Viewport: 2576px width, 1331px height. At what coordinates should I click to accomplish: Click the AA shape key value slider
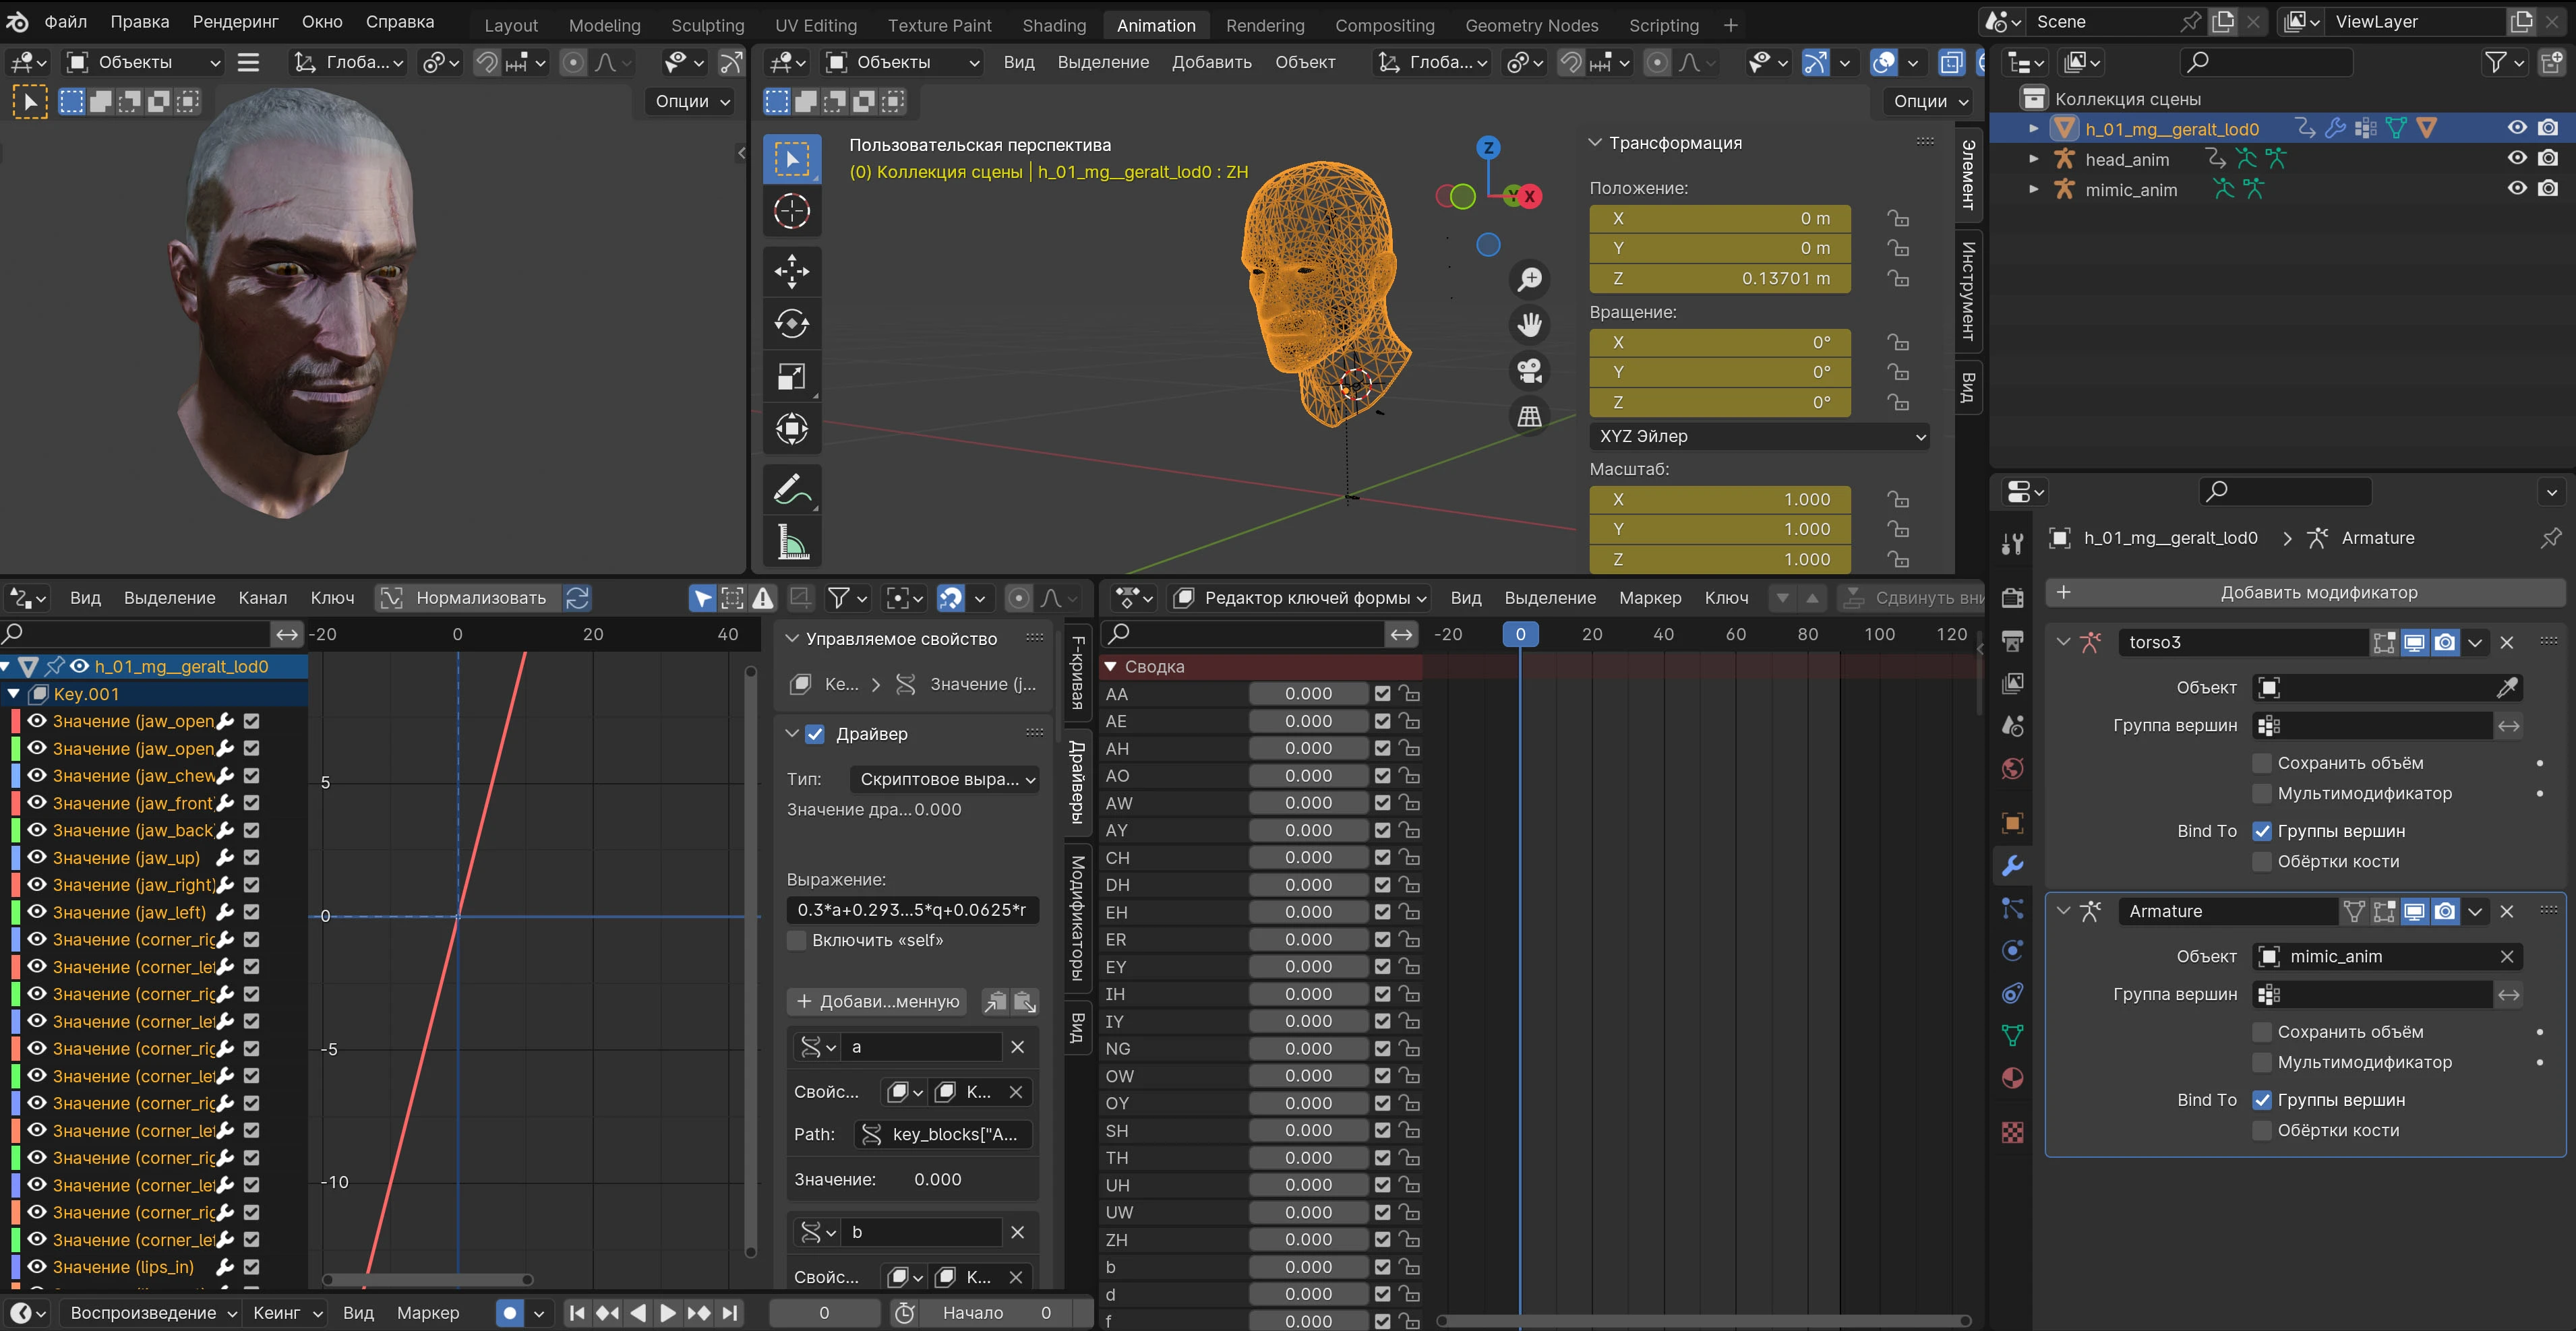point(1307,694)
